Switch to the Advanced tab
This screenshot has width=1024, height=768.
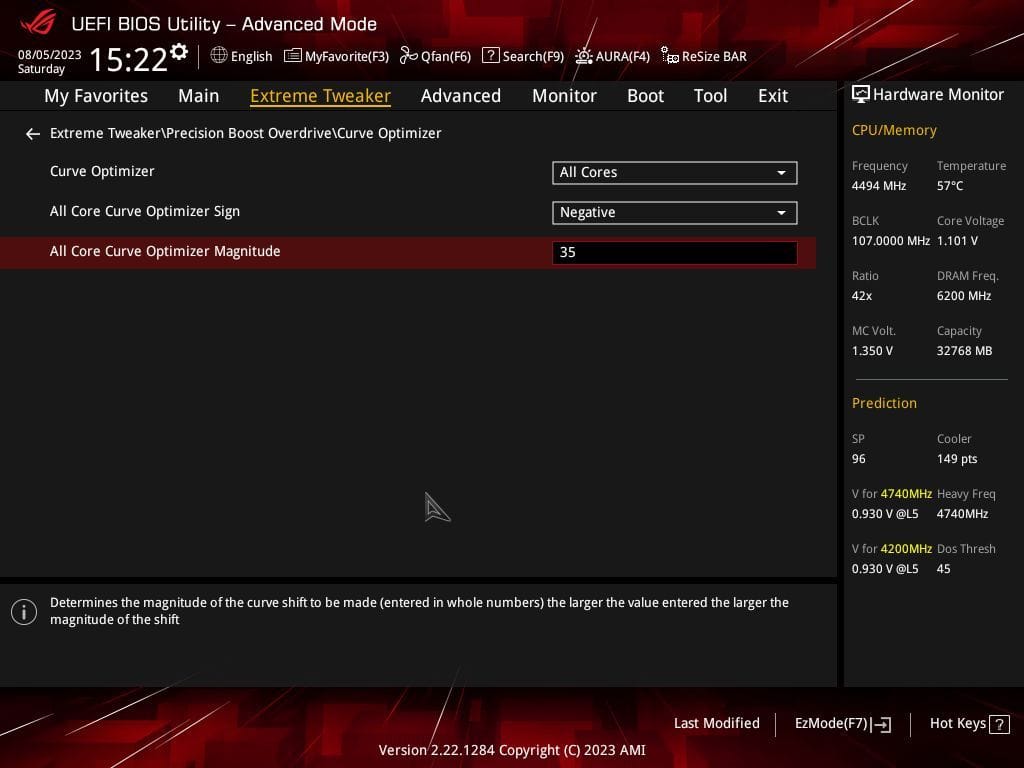[x=460, y=95]
